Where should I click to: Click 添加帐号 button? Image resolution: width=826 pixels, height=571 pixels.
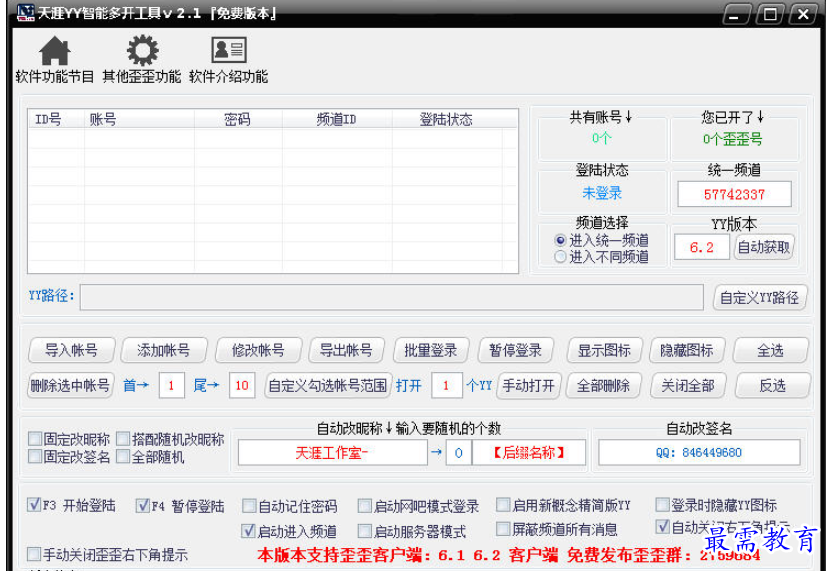coord(164,350)
